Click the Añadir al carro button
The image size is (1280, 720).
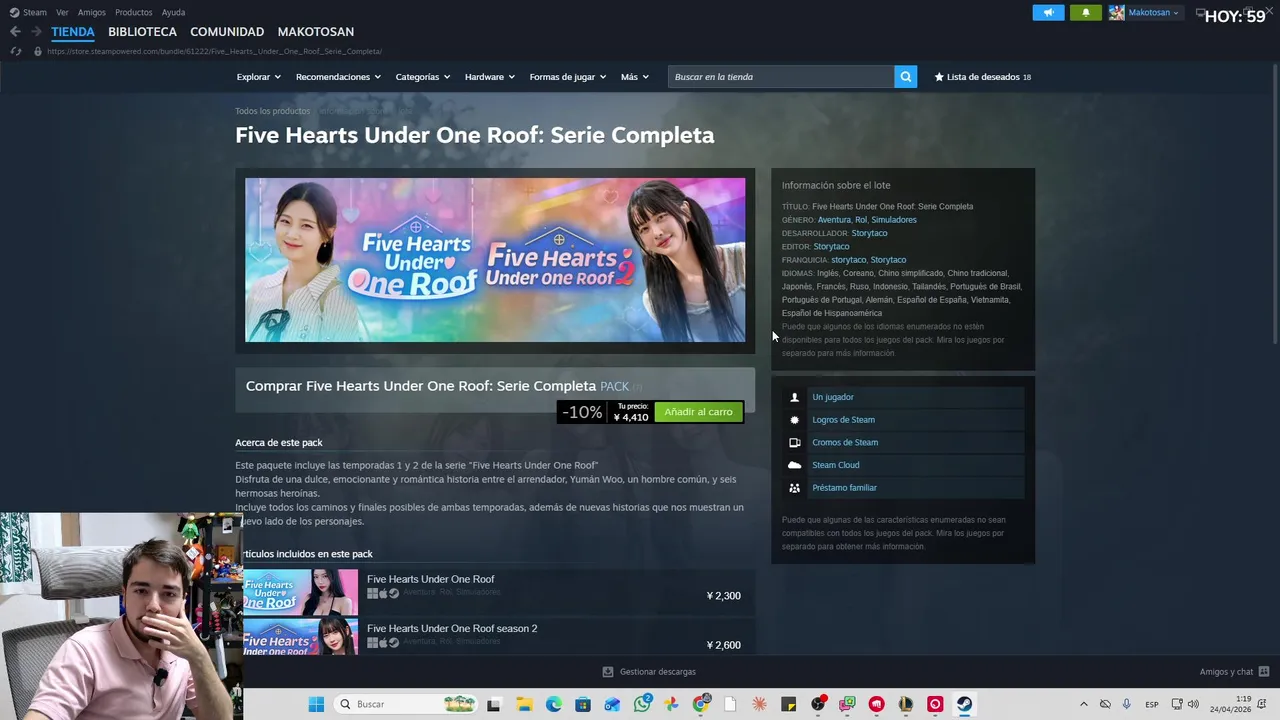pos(698,412)
